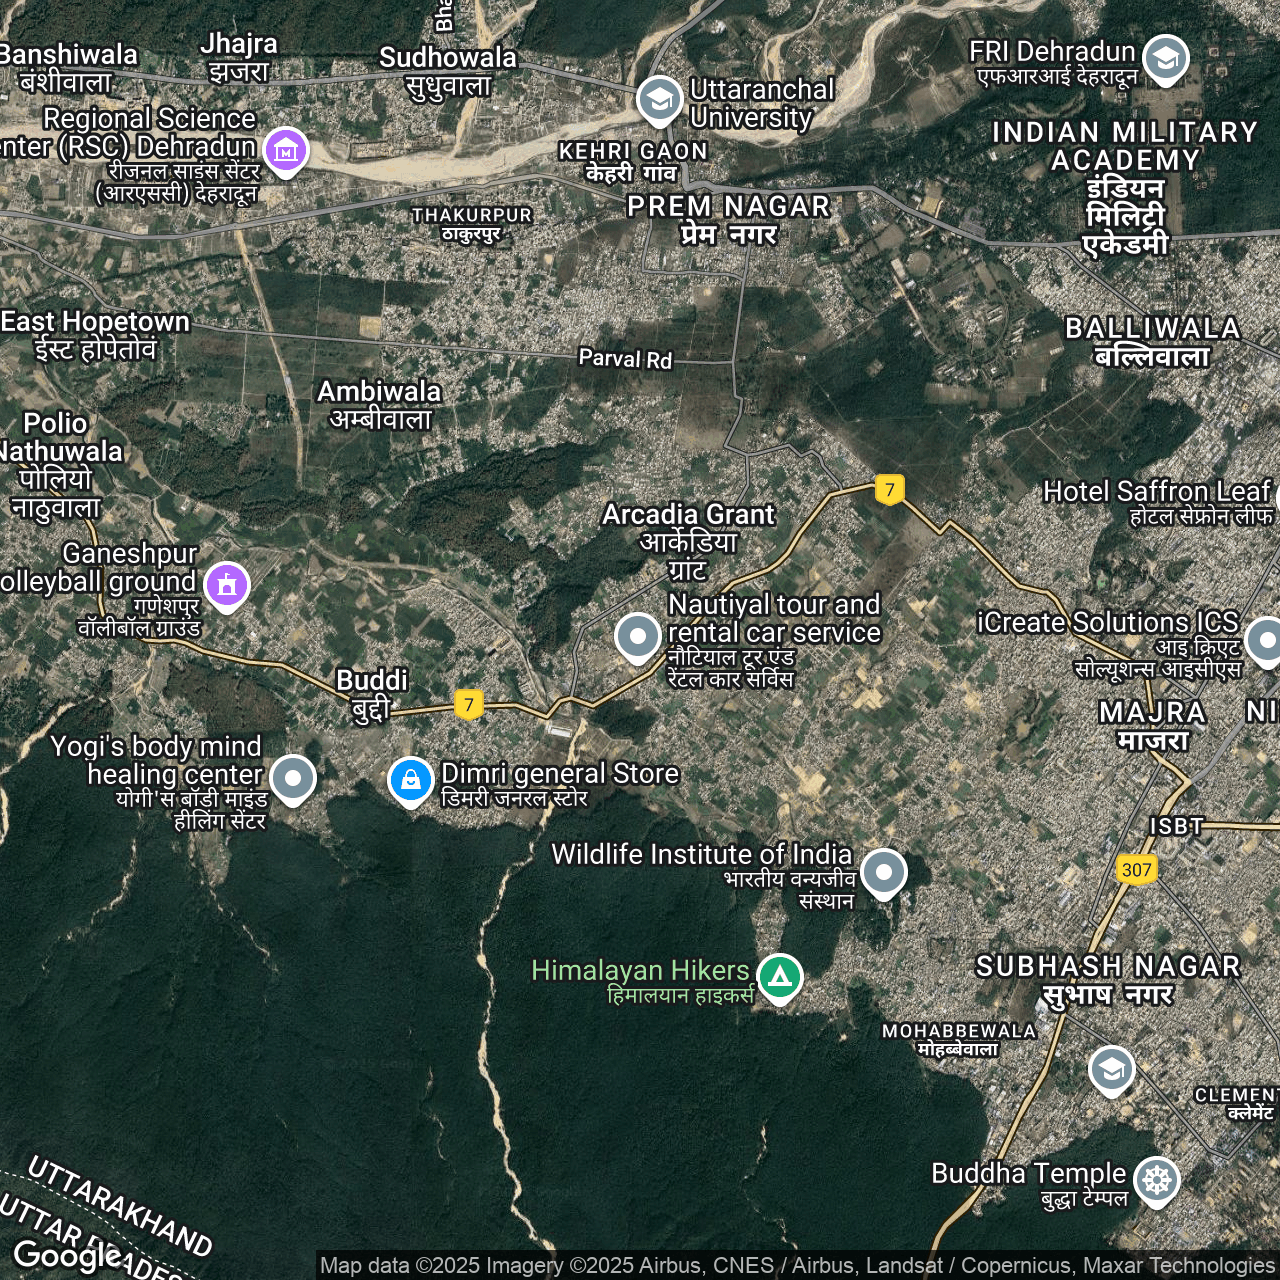Click the Google logo
Image resolution: width=1280 pixels, height=1280 pixels.
point(67,1255)
